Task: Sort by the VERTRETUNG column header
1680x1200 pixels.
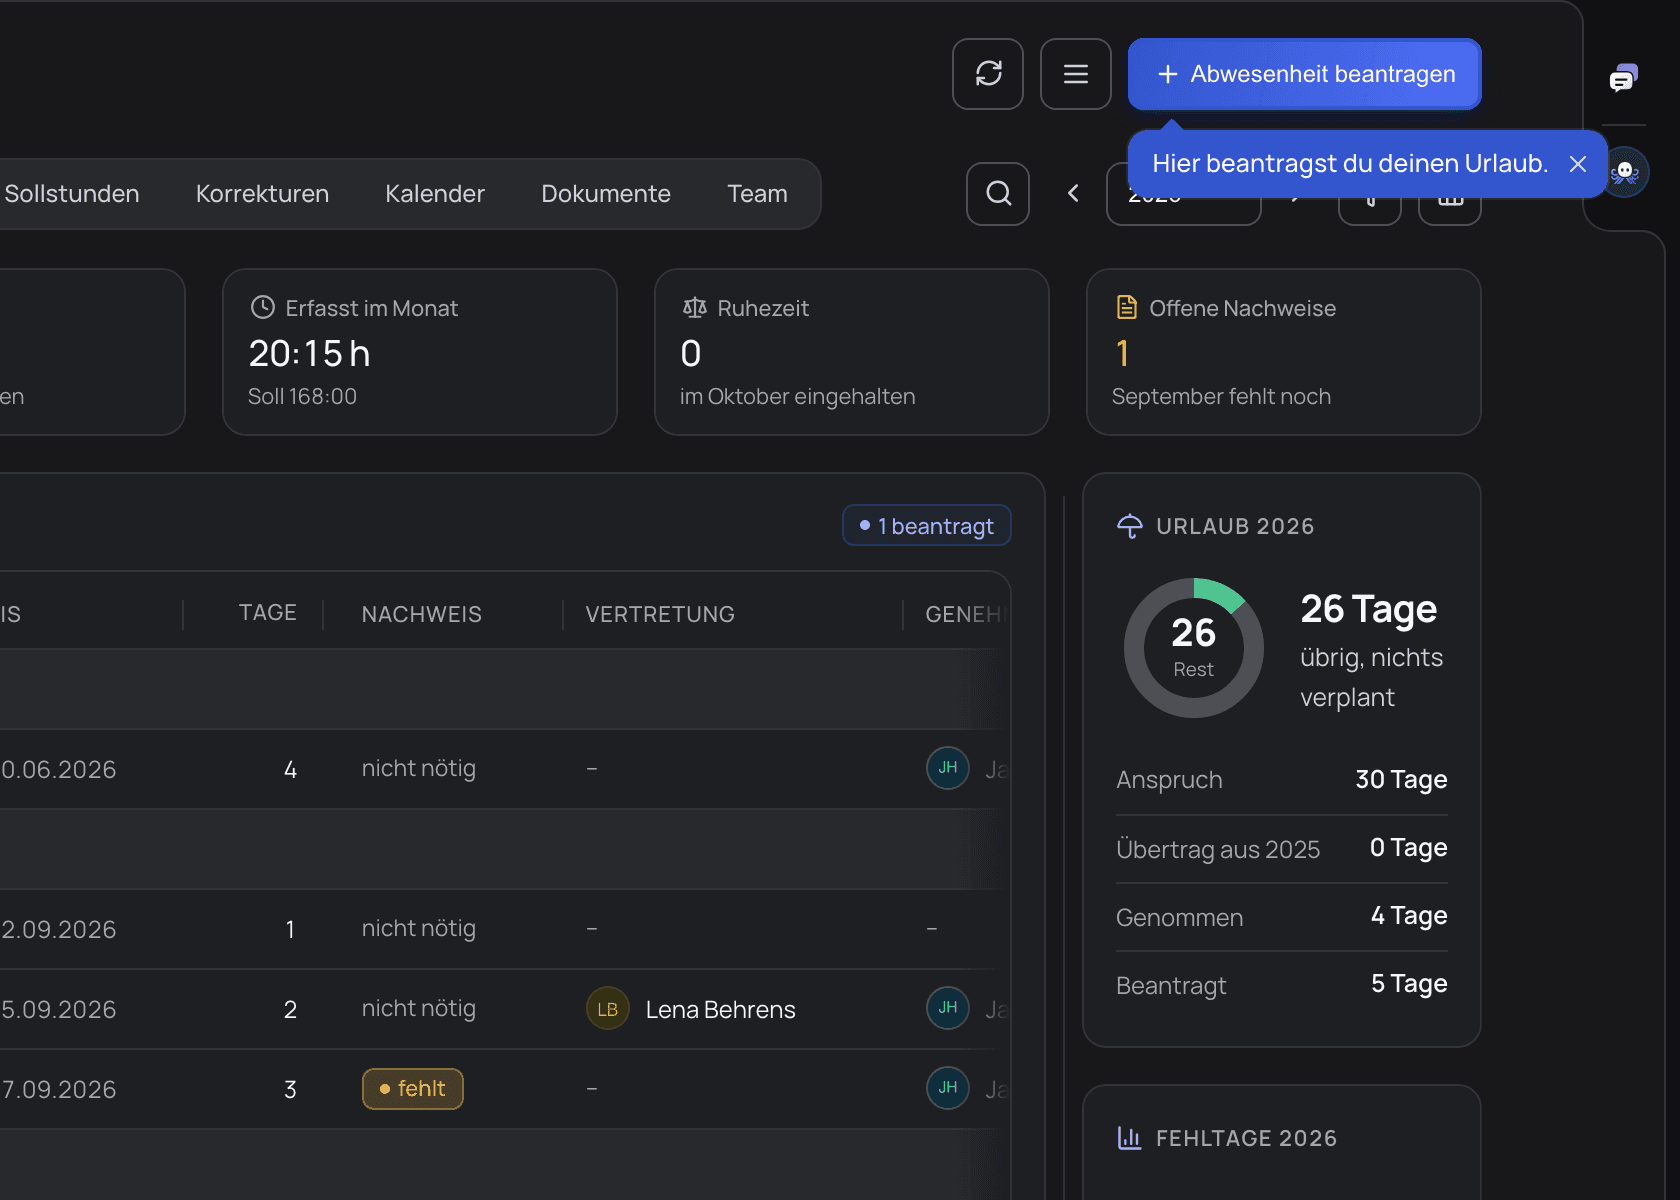Action: (660, 614)
